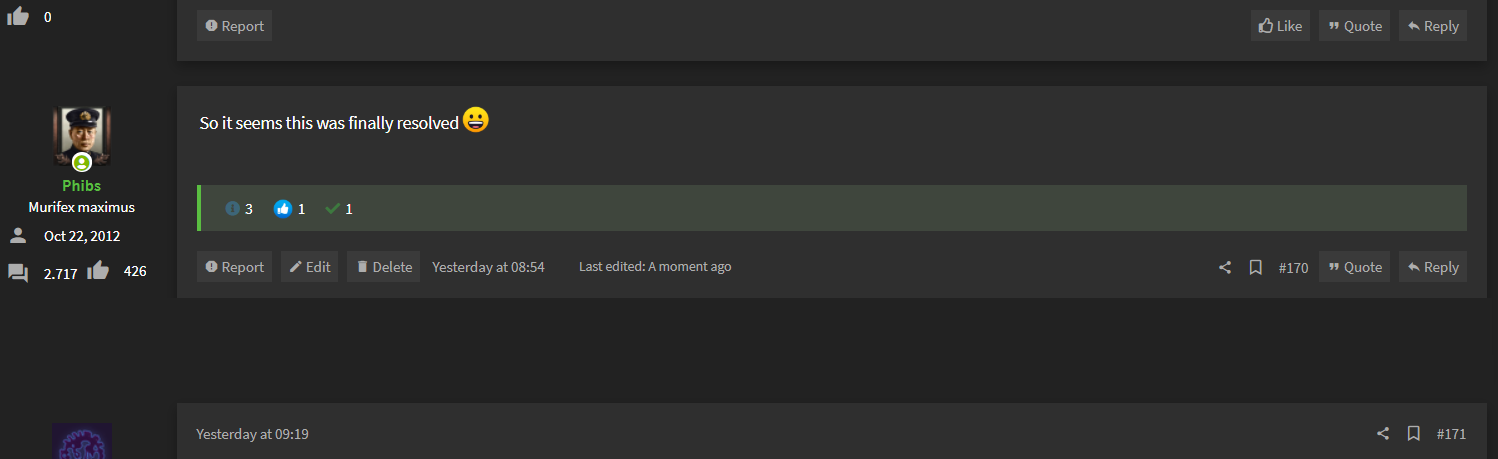Click the grinning emoji in the post

476,121
